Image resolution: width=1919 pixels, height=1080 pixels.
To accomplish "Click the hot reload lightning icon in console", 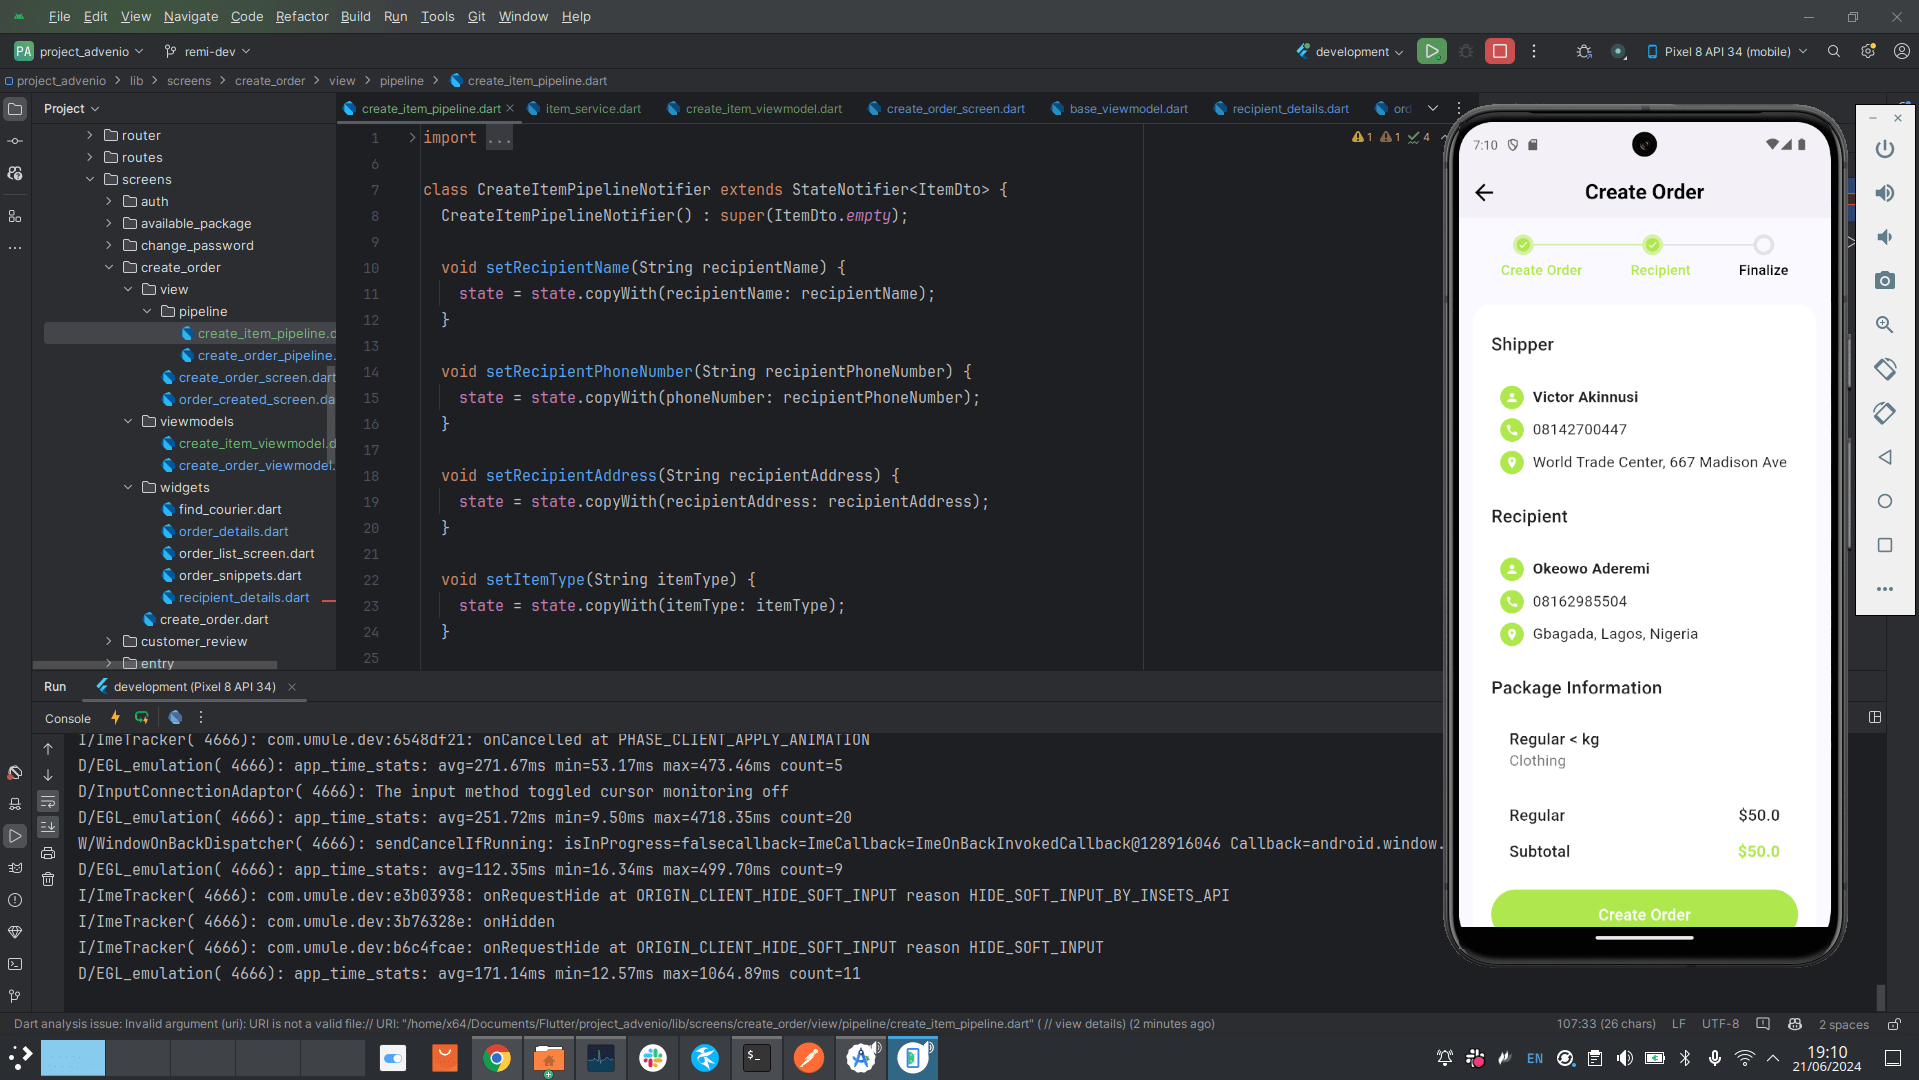I will pos(115,717).
